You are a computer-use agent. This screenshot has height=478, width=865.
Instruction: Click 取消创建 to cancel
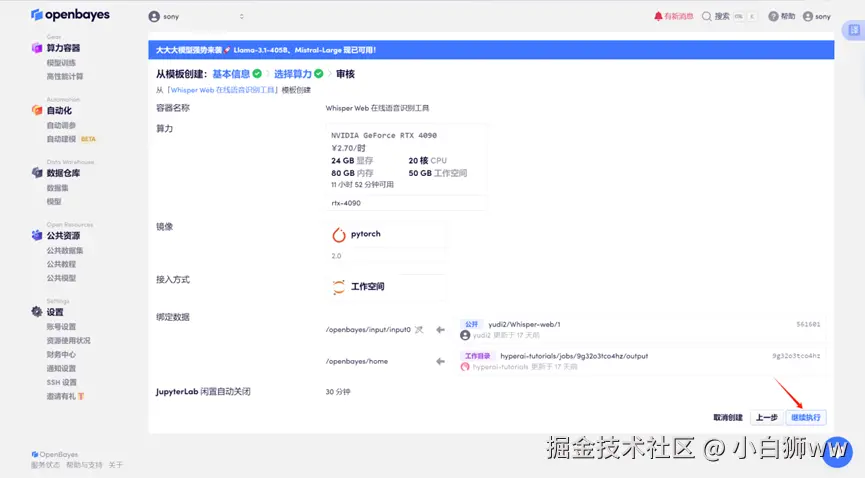coord(728,417)
